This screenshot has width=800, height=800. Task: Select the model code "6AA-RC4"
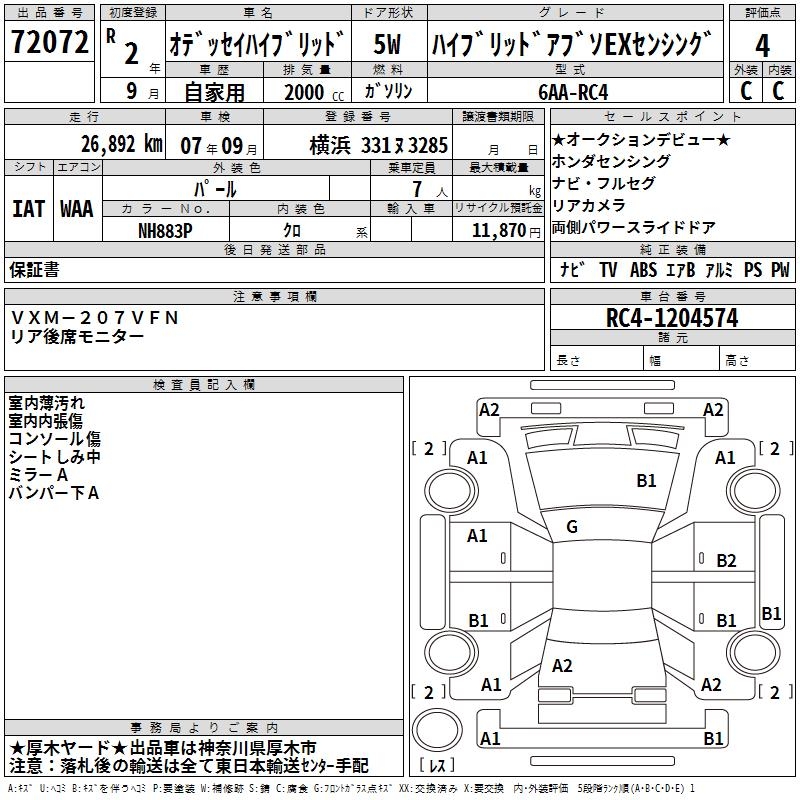tap(573, 92)
